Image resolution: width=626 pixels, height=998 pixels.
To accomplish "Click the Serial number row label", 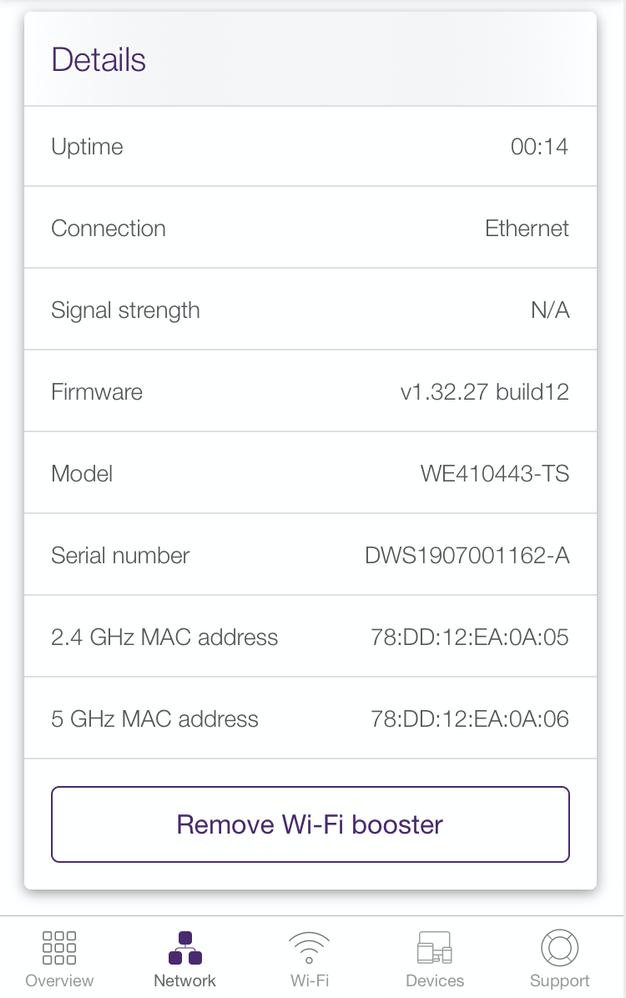I will point(120,556).
